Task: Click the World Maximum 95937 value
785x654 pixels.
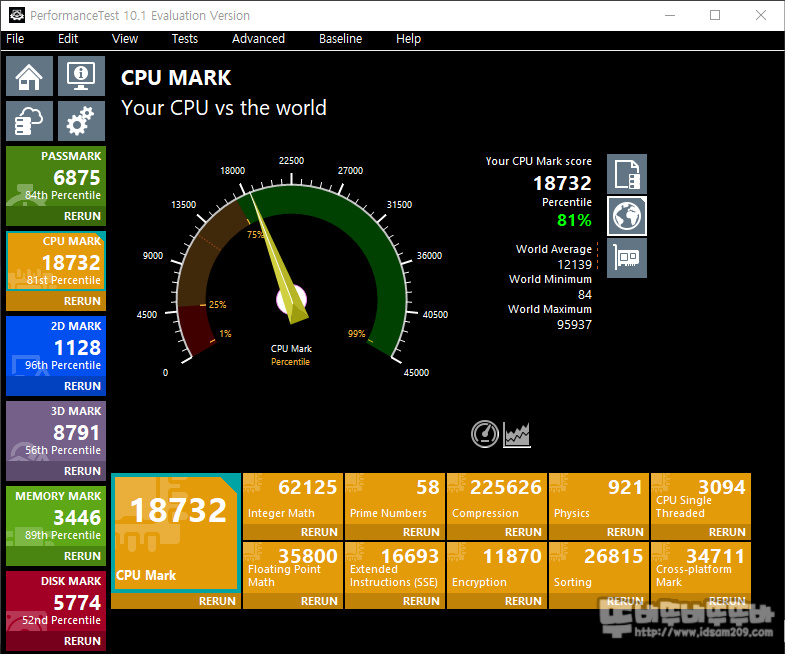Action: 574,324
